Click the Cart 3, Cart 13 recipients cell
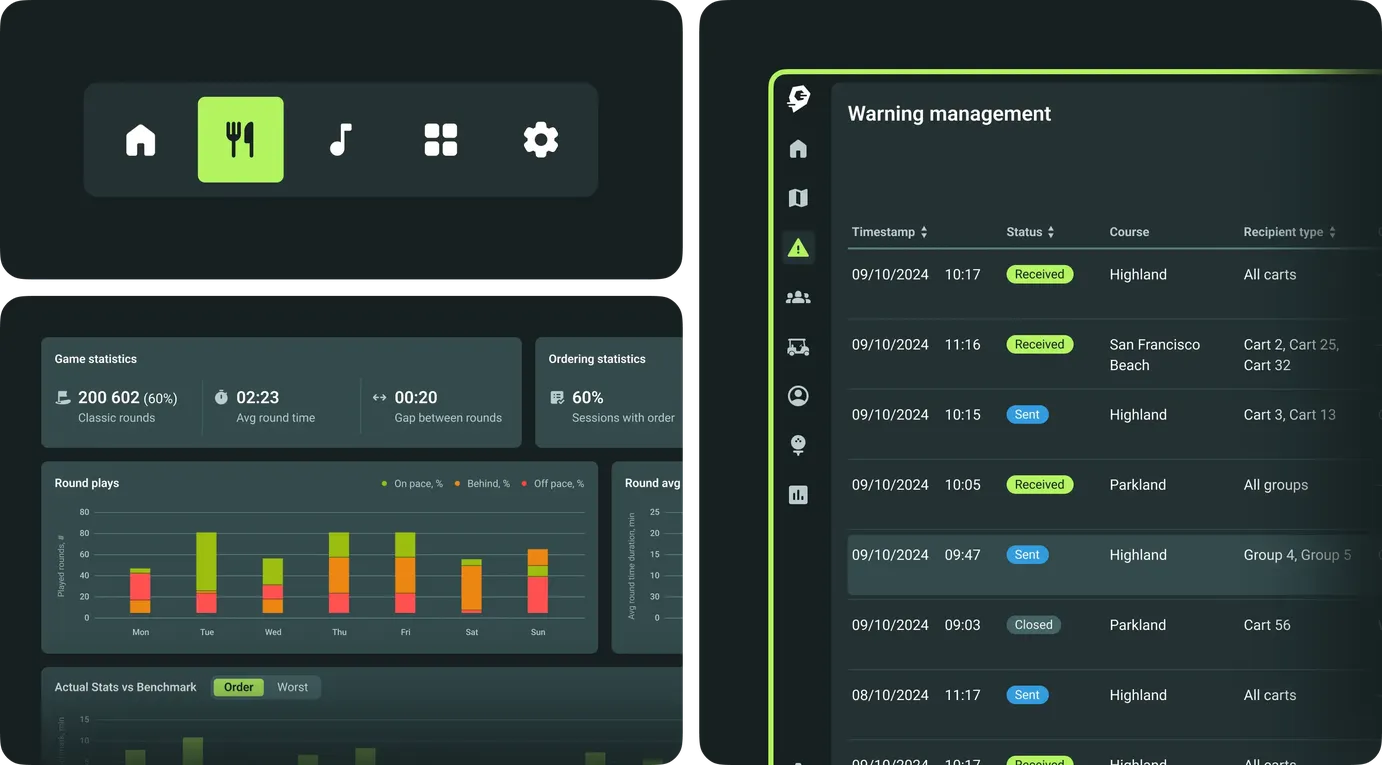Viewport: 1382px width, 765px height. coord(1290,415)
